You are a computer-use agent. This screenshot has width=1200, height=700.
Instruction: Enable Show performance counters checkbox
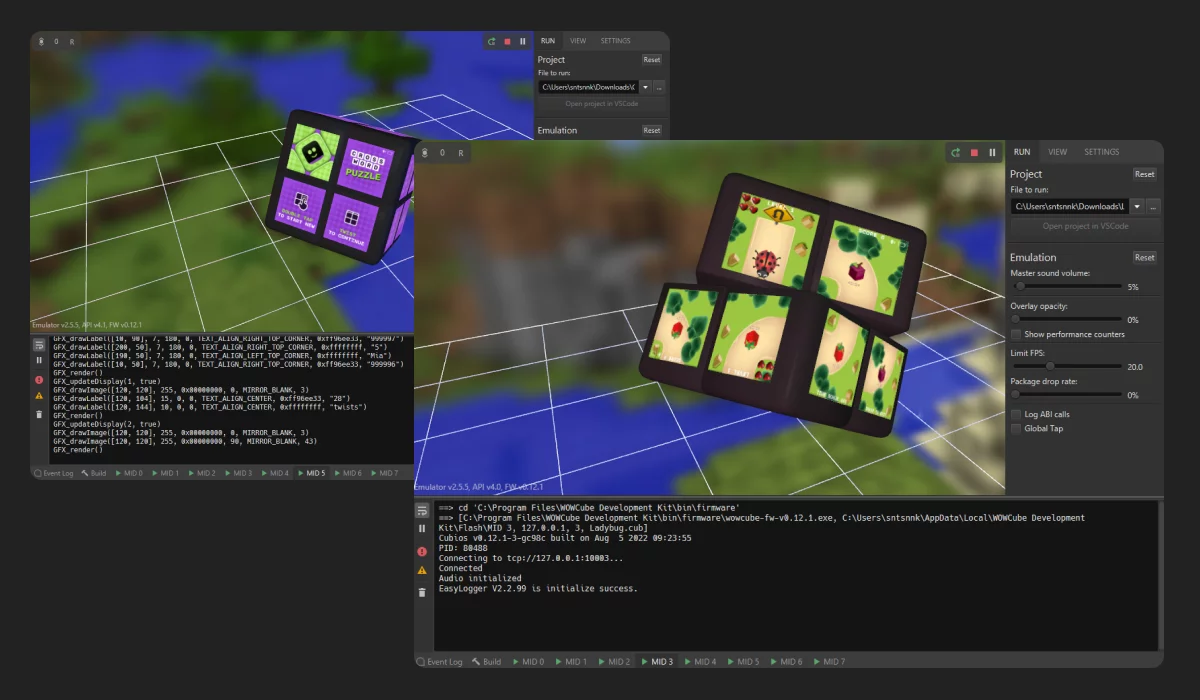point(1016,334)
